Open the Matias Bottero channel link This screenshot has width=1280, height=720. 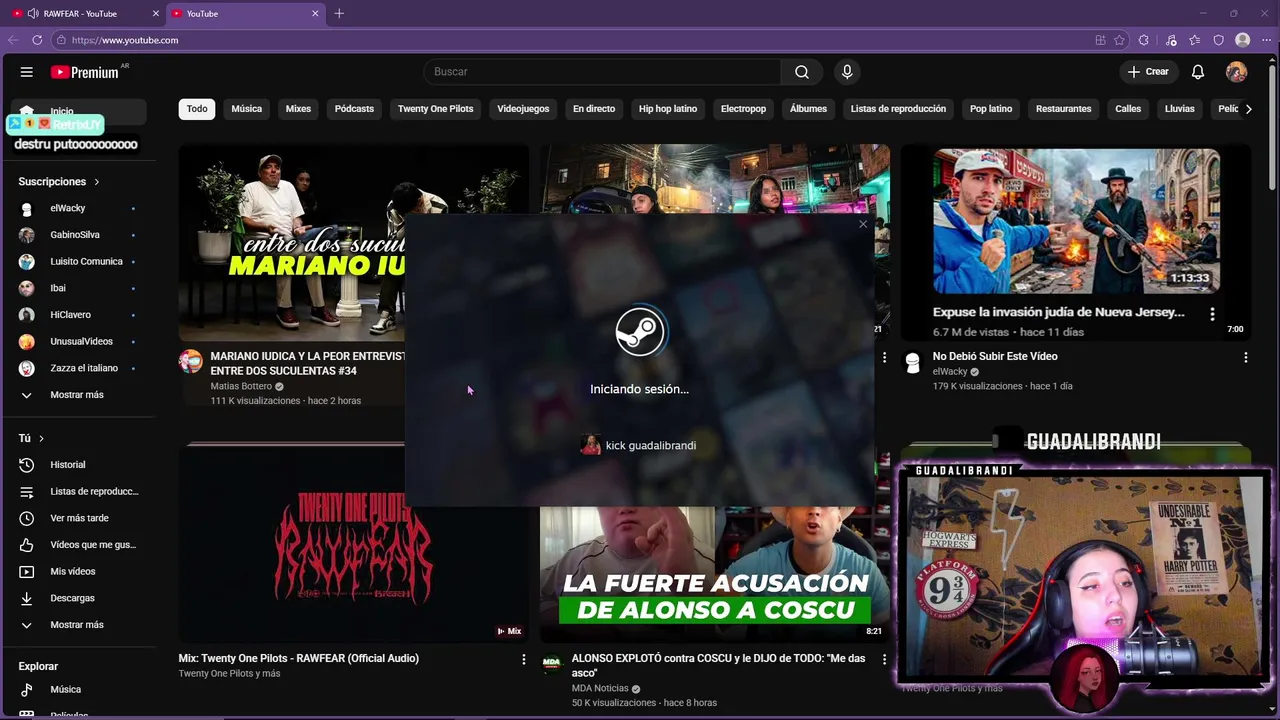pyautogui.click(x=241, y=386)
